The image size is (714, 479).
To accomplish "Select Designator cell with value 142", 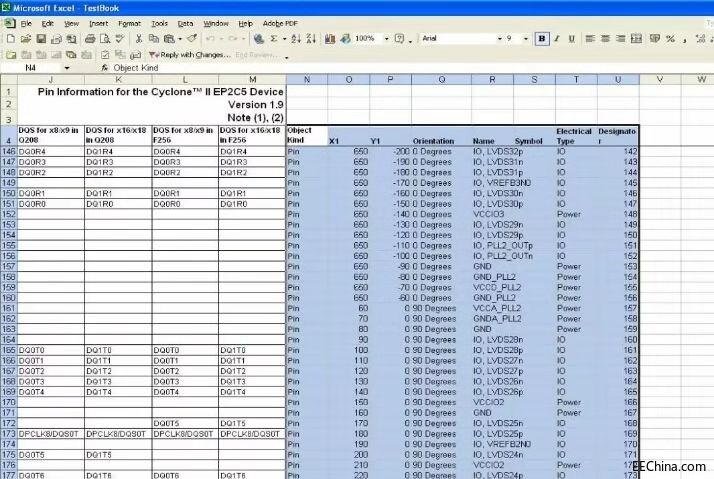I will tap(618, 152).
